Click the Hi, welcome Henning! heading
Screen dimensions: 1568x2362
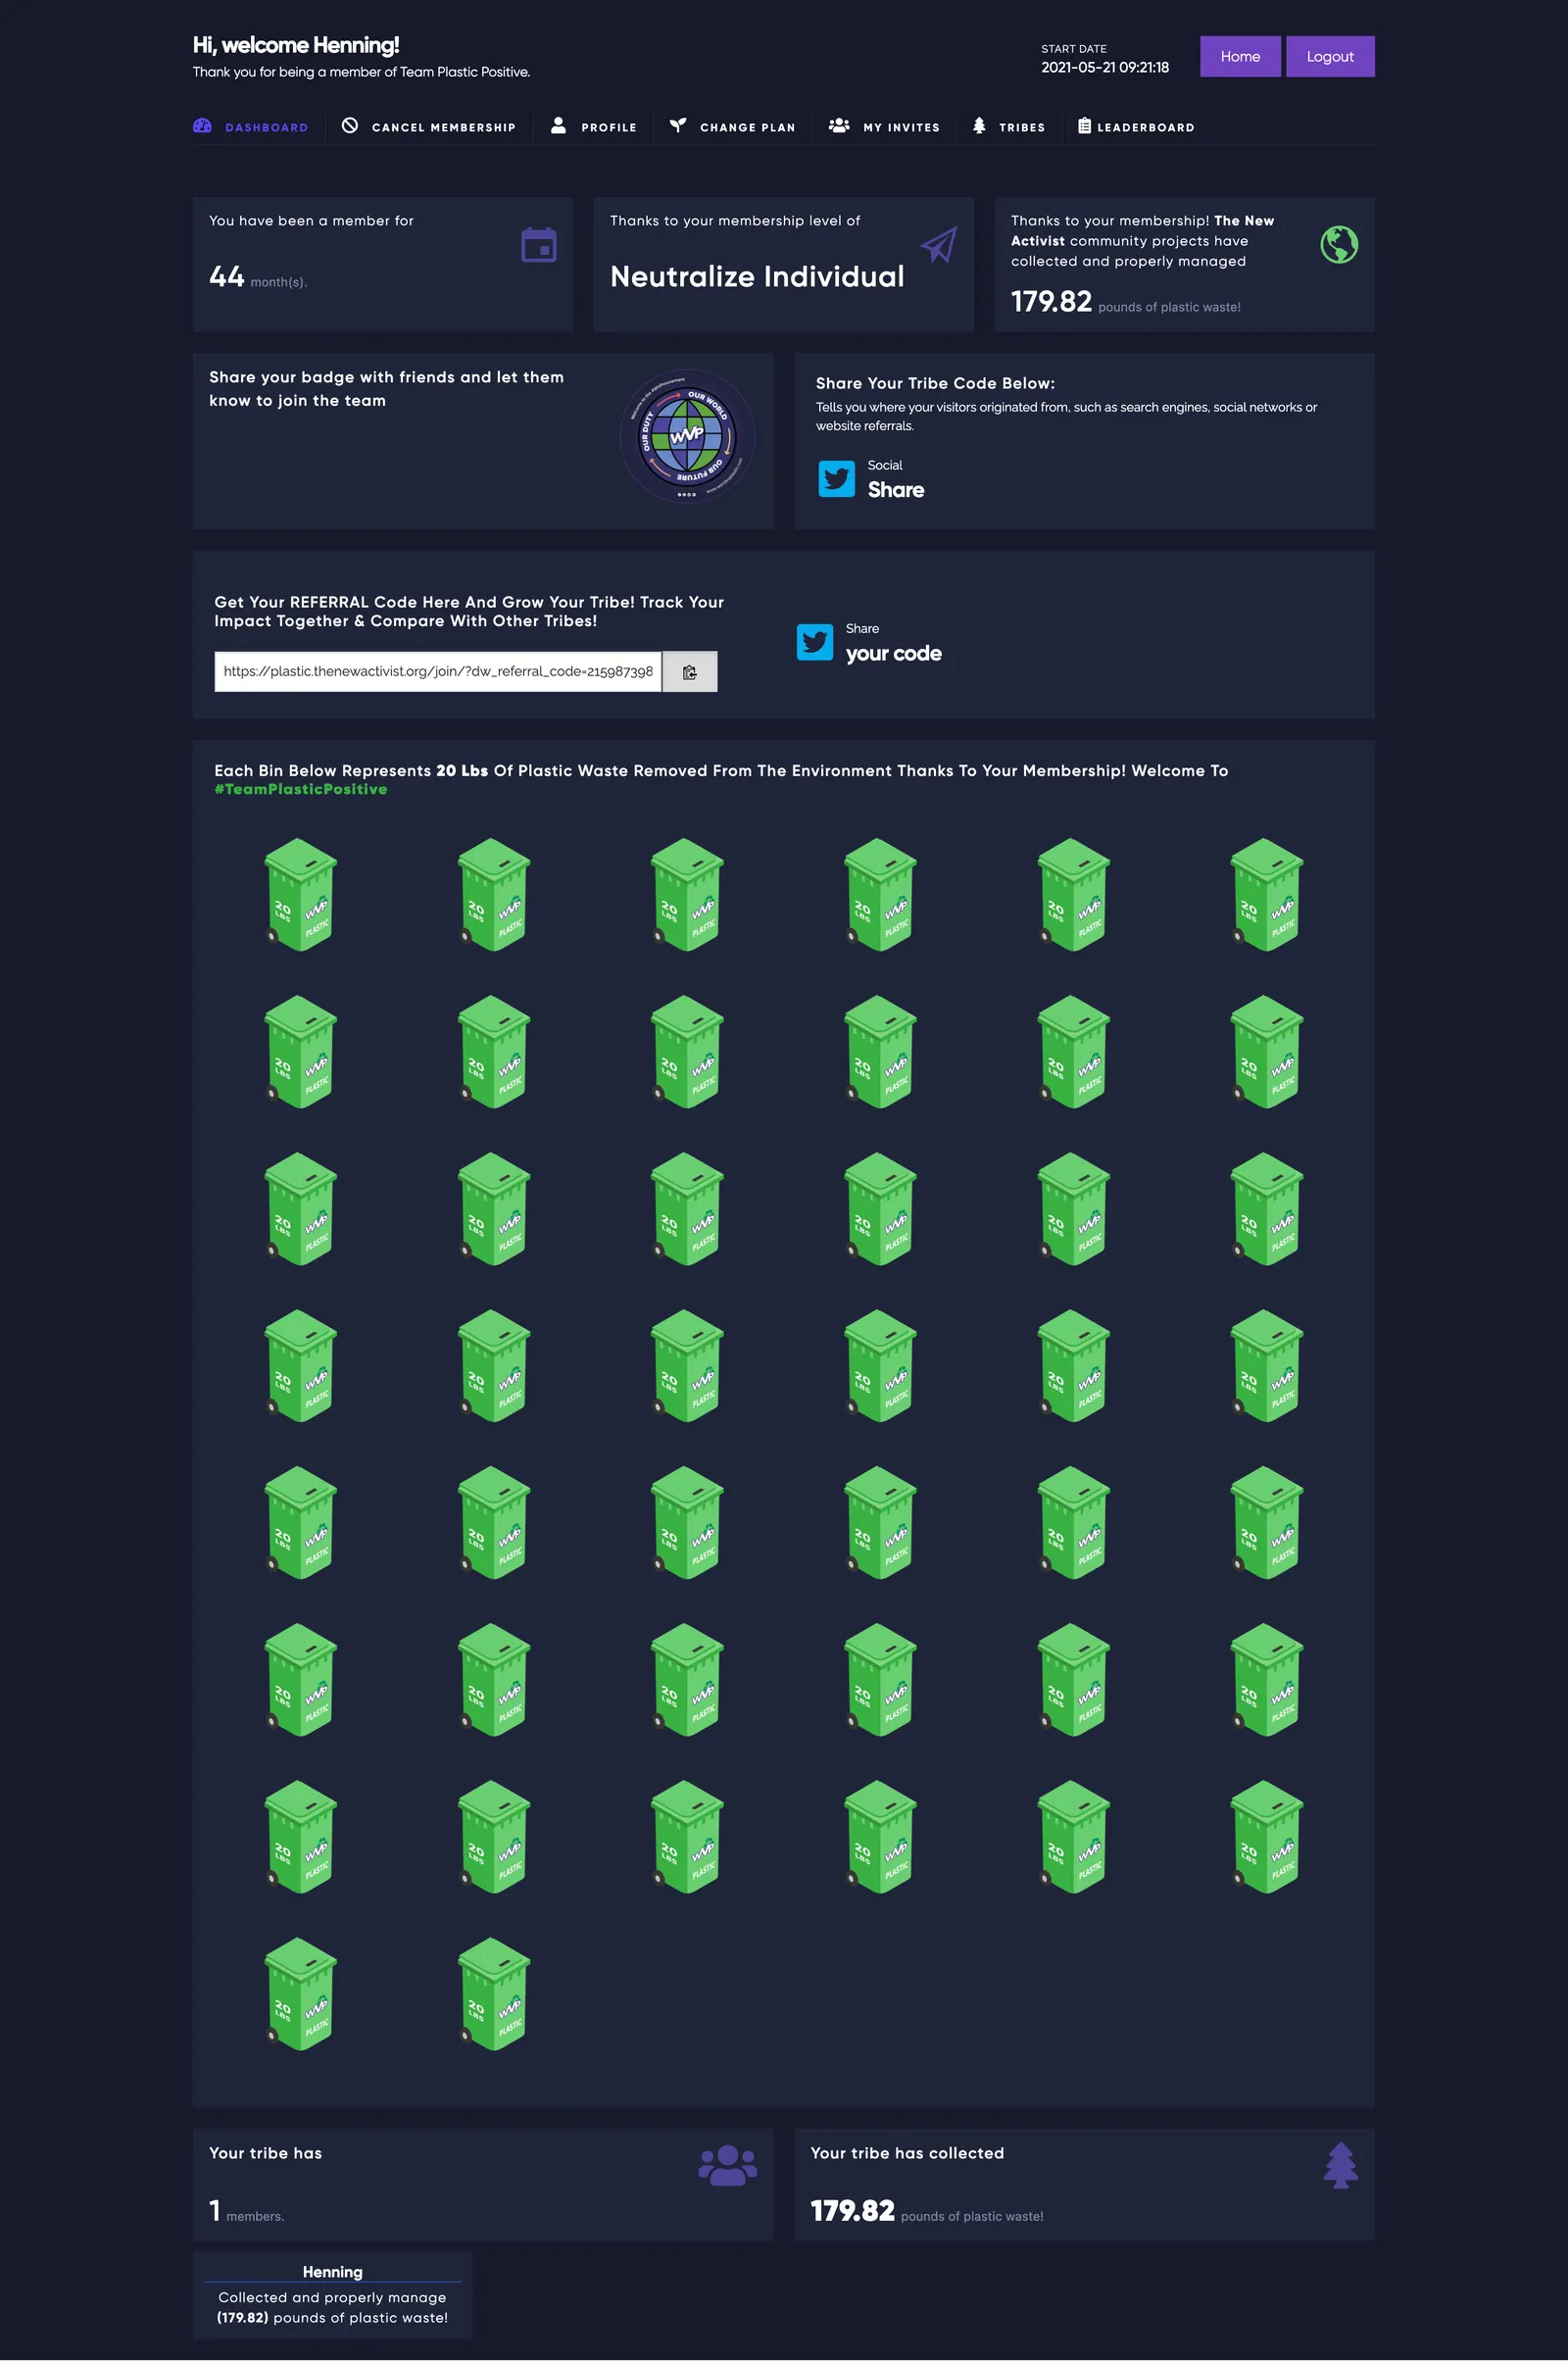296,45
